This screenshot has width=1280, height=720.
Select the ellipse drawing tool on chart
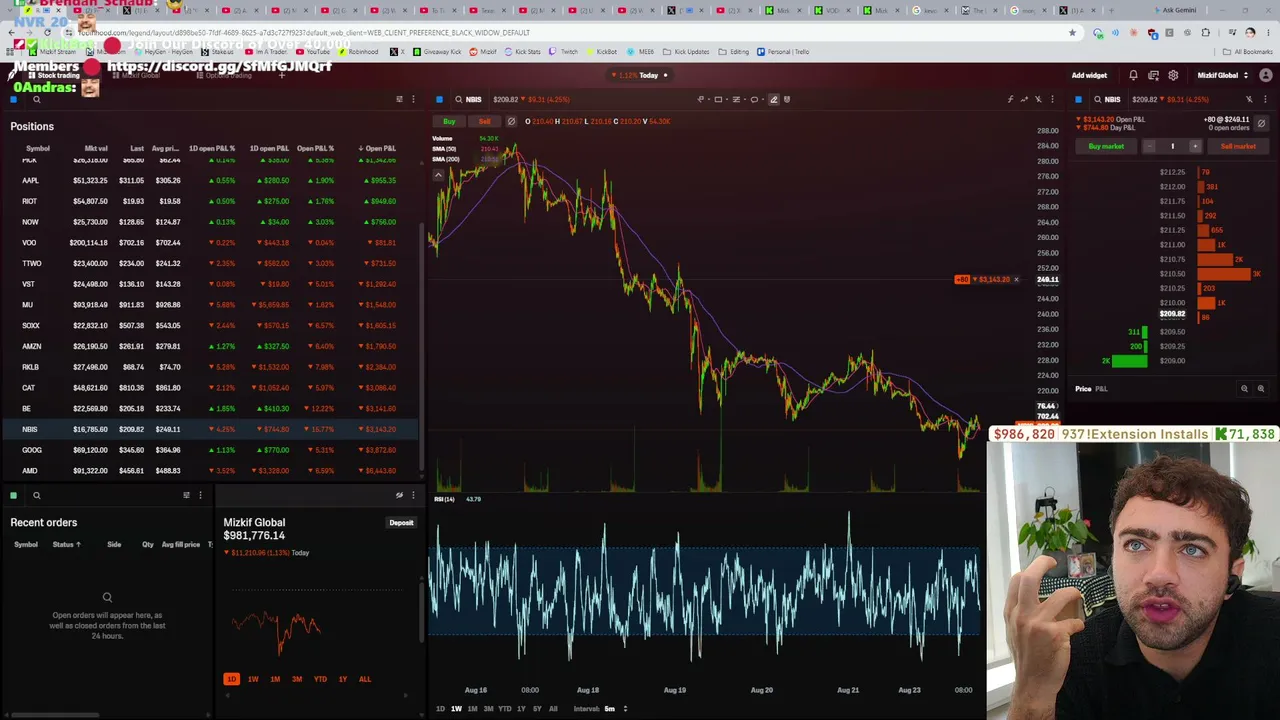pyautogui.click(x=754, y=99)
